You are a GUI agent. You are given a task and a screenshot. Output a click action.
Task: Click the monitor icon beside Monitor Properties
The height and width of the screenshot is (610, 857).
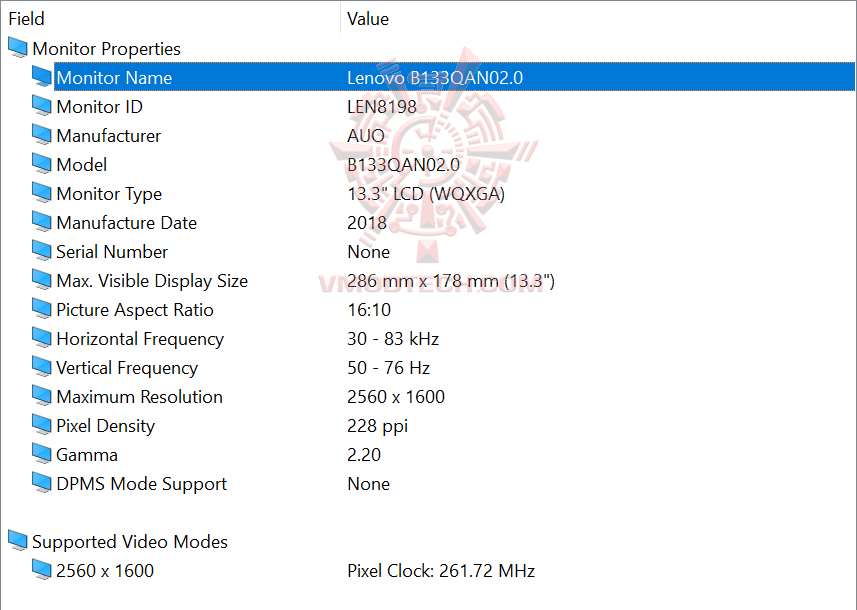[x=17, y=48]
